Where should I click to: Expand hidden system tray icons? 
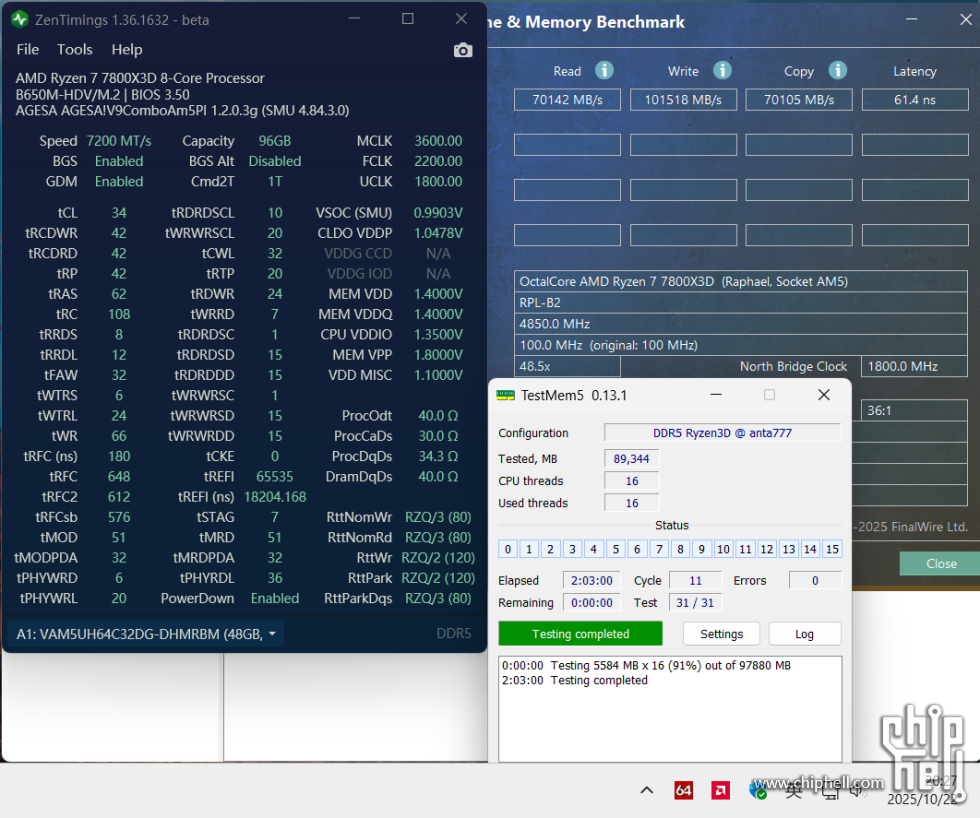[x=647, y=790]
